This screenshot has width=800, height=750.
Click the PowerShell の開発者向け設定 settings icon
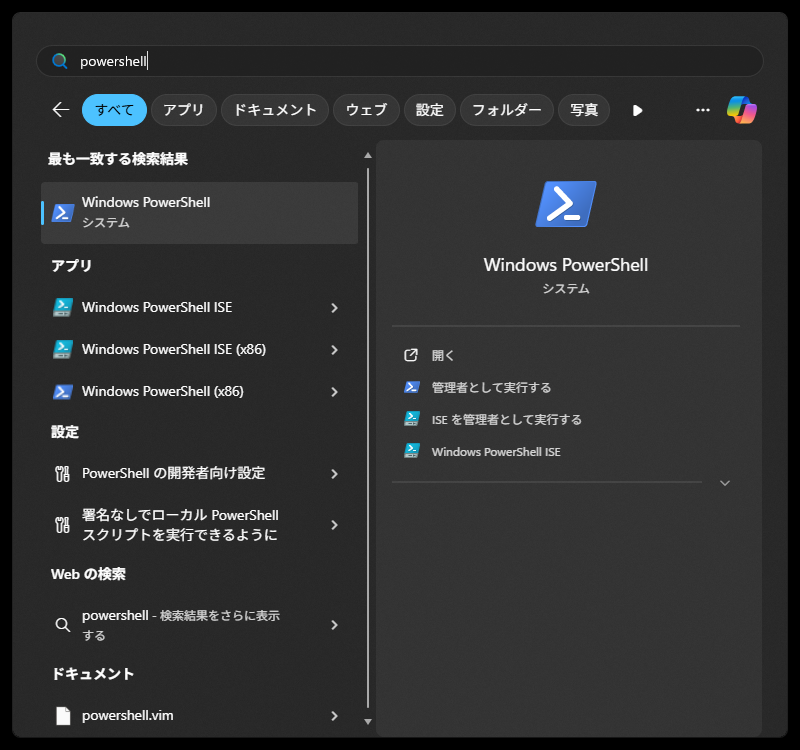point(63,474)
